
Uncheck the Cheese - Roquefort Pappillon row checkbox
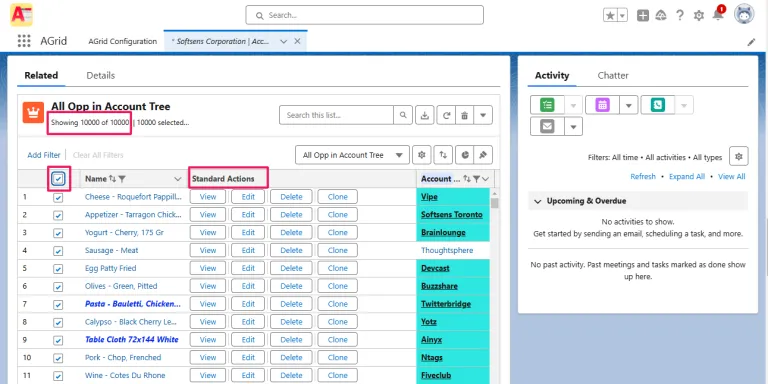point(58,197)
